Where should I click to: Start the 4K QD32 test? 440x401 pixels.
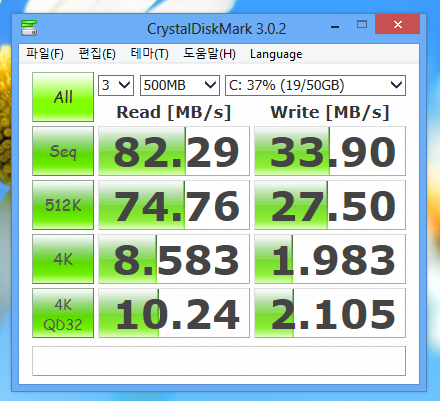click(63, 313)
